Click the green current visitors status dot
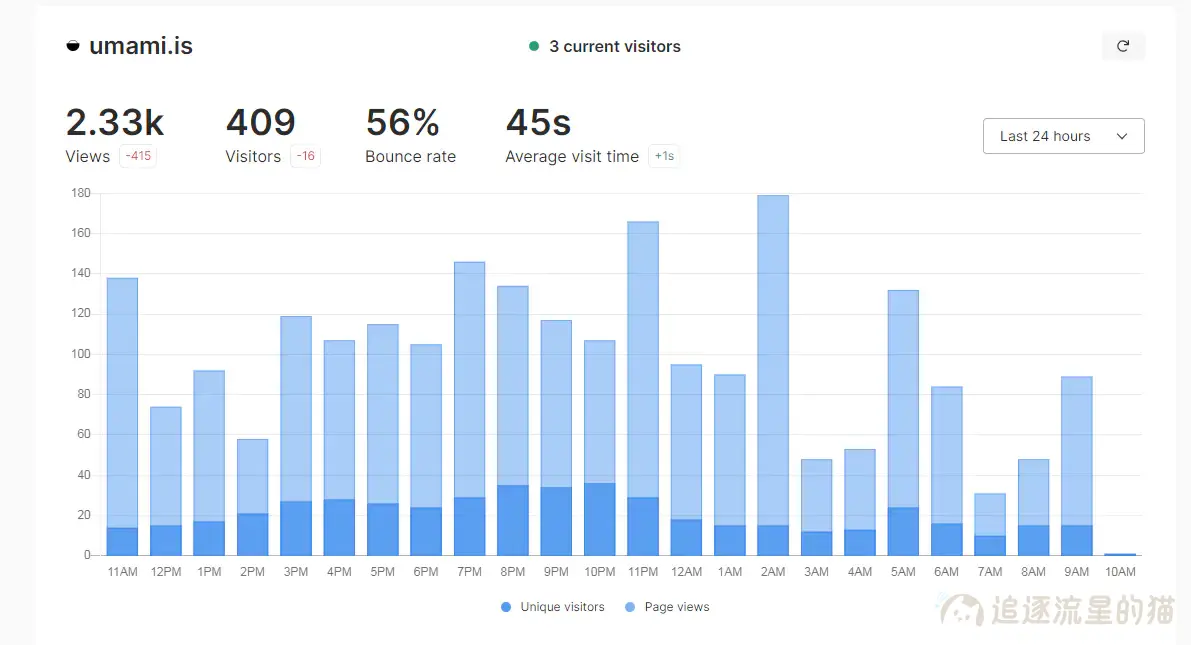 click(x=534, y=46)
